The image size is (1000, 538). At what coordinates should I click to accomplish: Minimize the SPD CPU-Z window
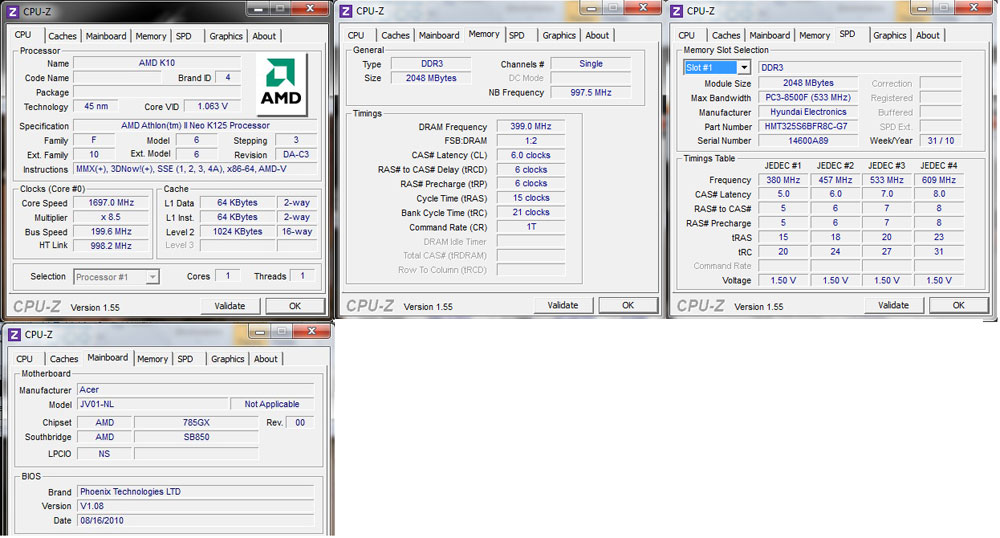click(922, 8)
